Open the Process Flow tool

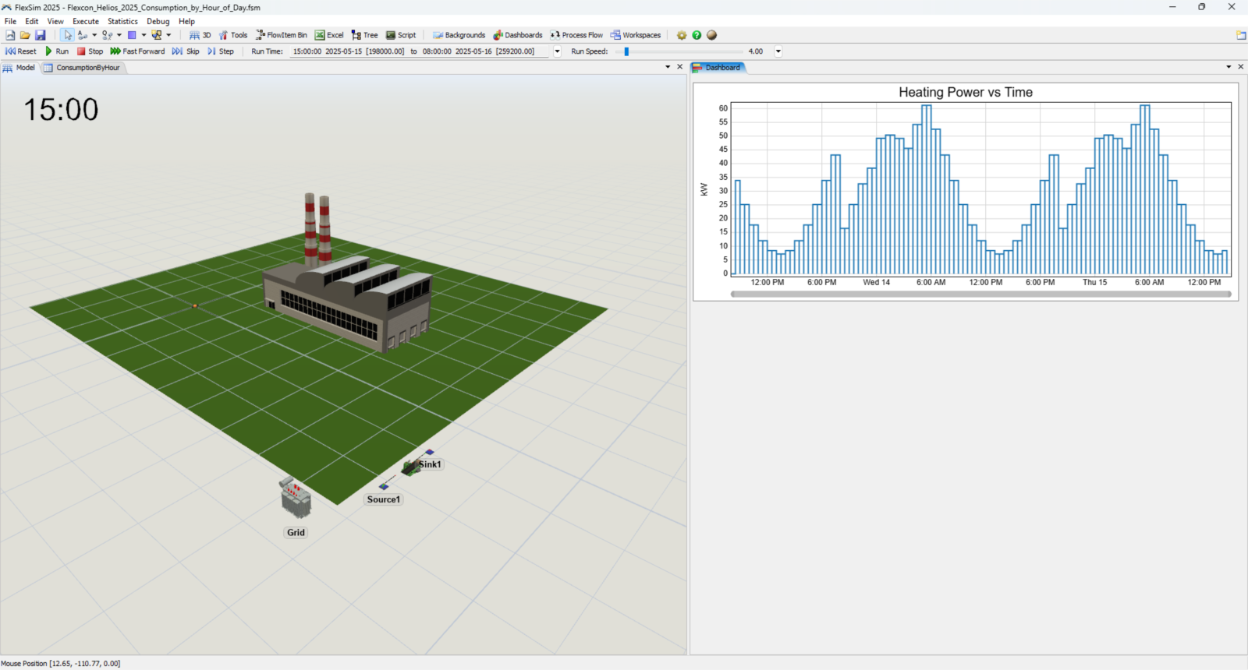point(575,34)
